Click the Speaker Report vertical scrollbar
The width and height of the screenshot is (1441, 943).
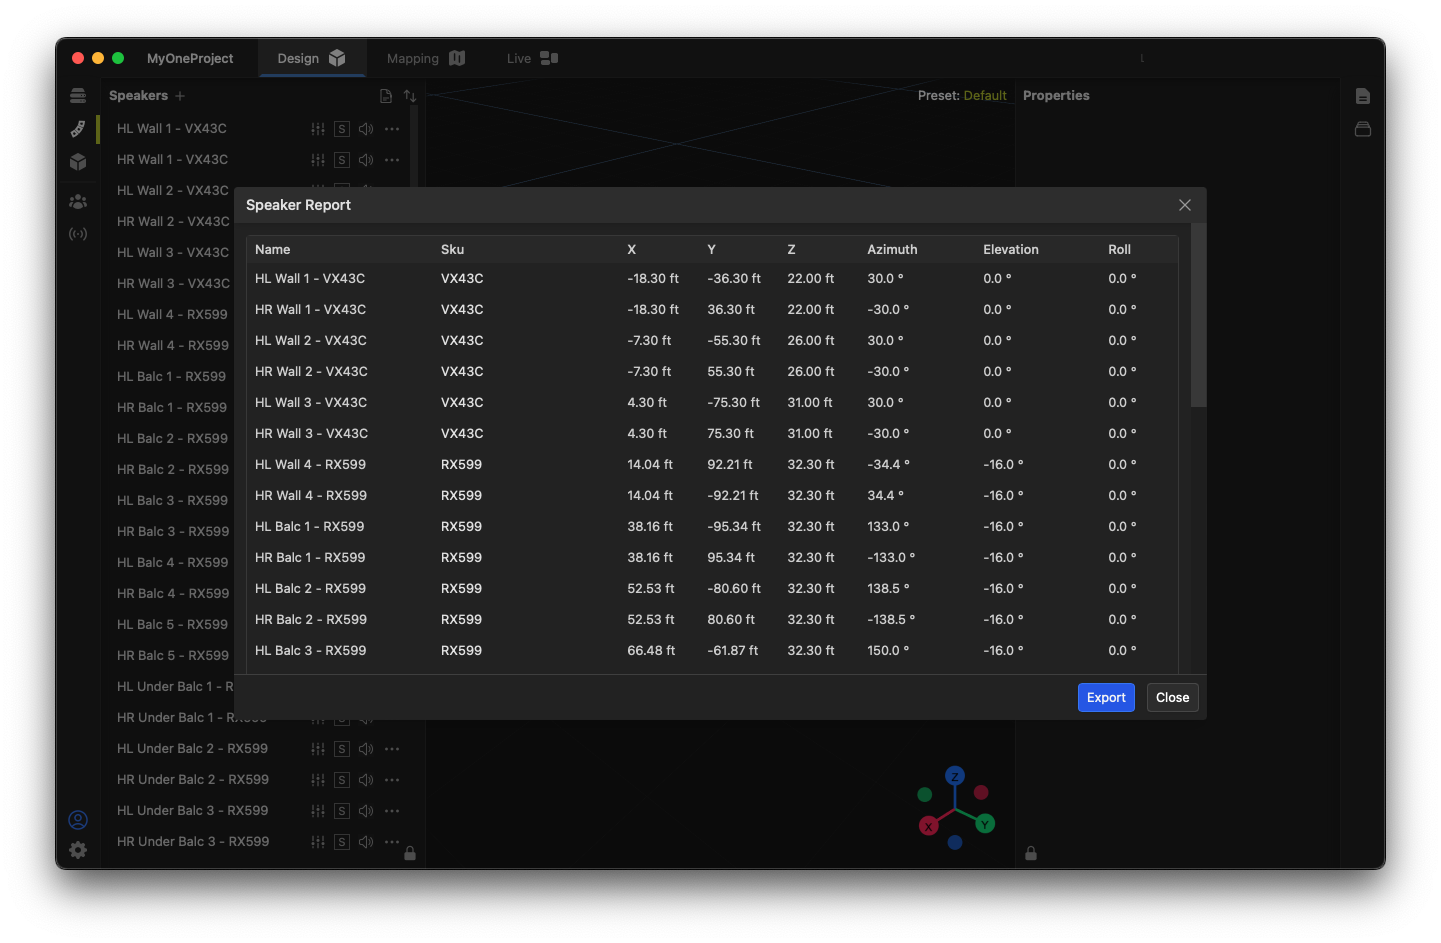tap(1198, 316)
